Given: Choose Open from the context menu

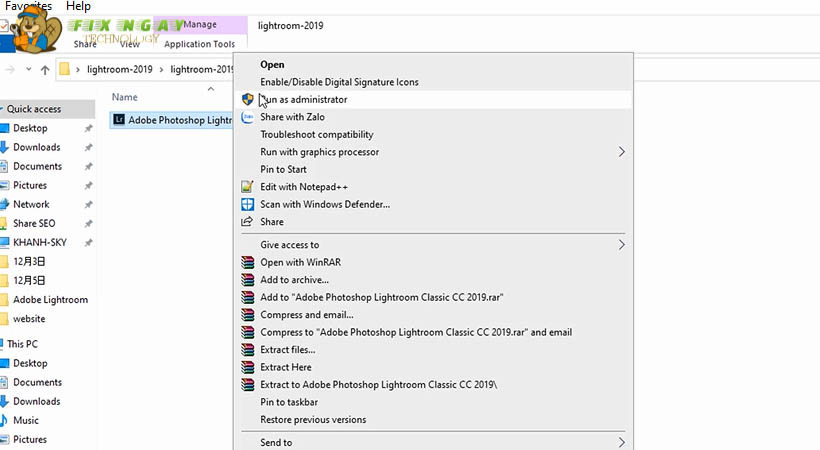Looking at the screenshot, I should coord(272,65).
